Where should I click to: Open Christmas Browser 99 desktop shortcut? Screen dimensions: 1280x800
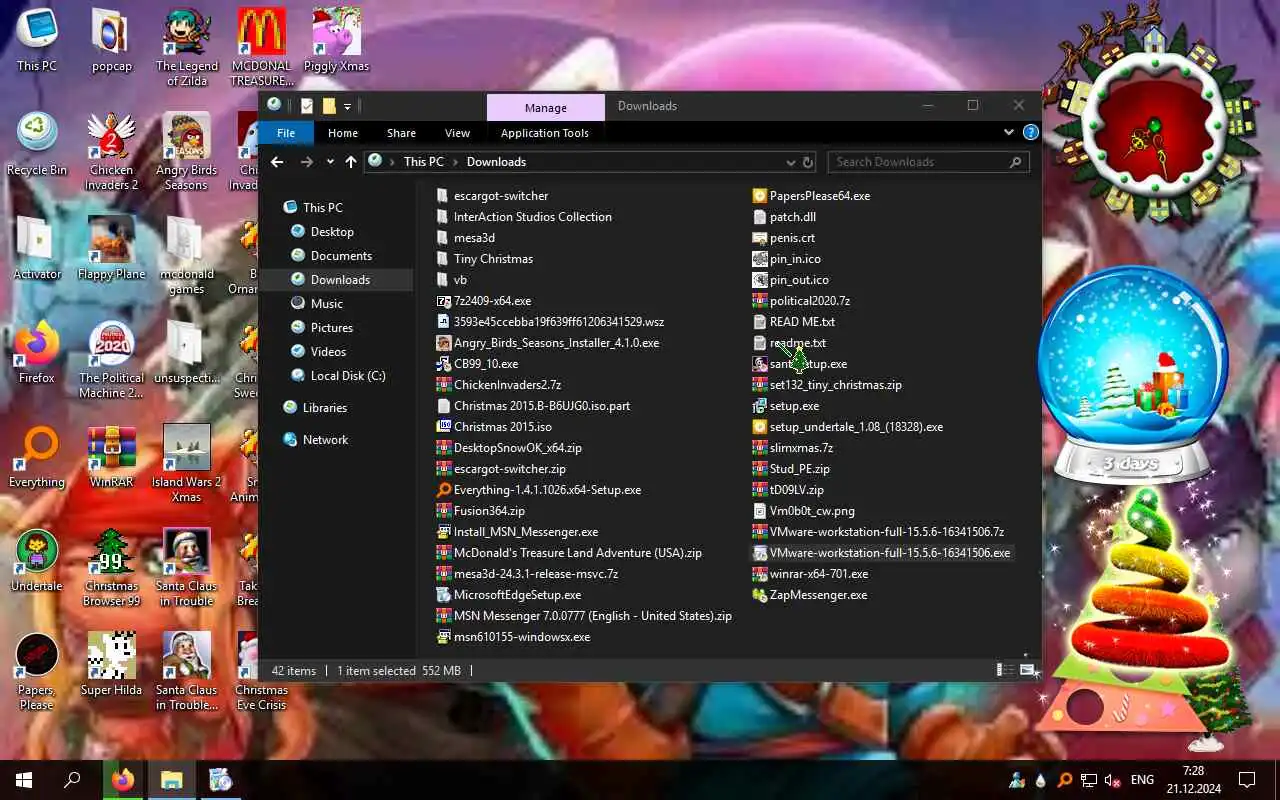[112, 567]
